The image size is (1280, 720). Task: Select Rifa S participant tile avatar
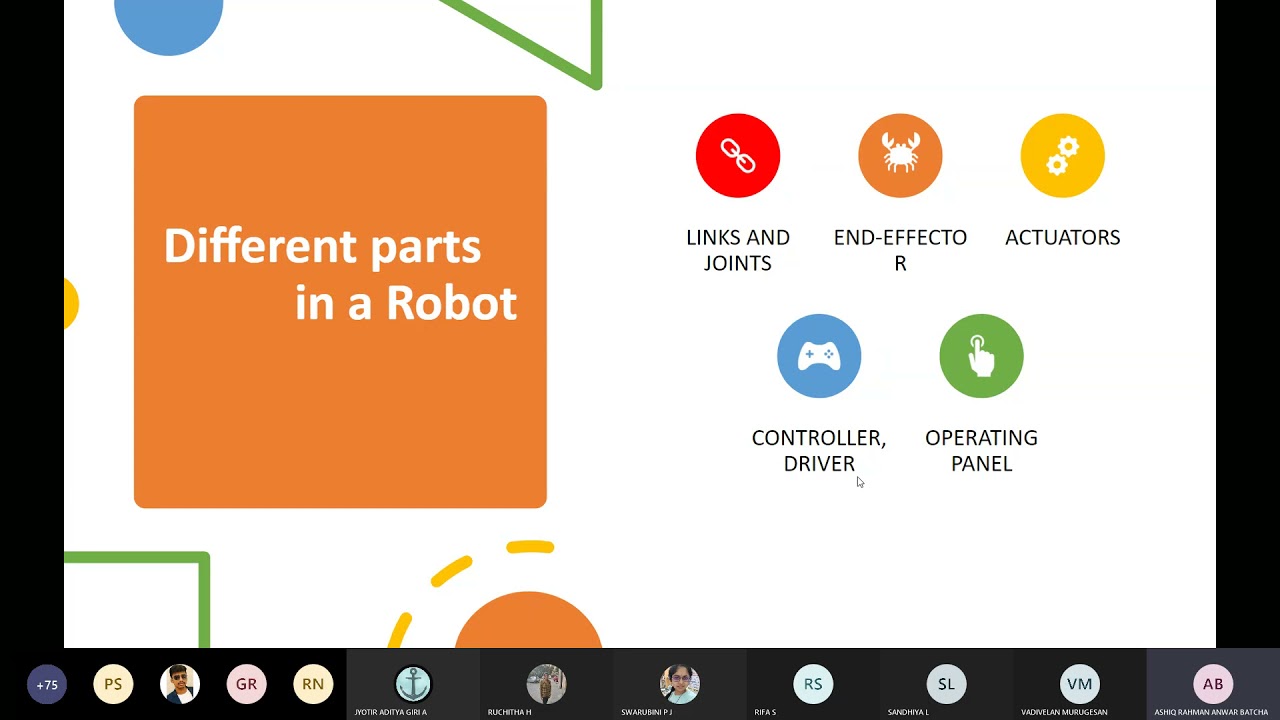pos(813,685)
